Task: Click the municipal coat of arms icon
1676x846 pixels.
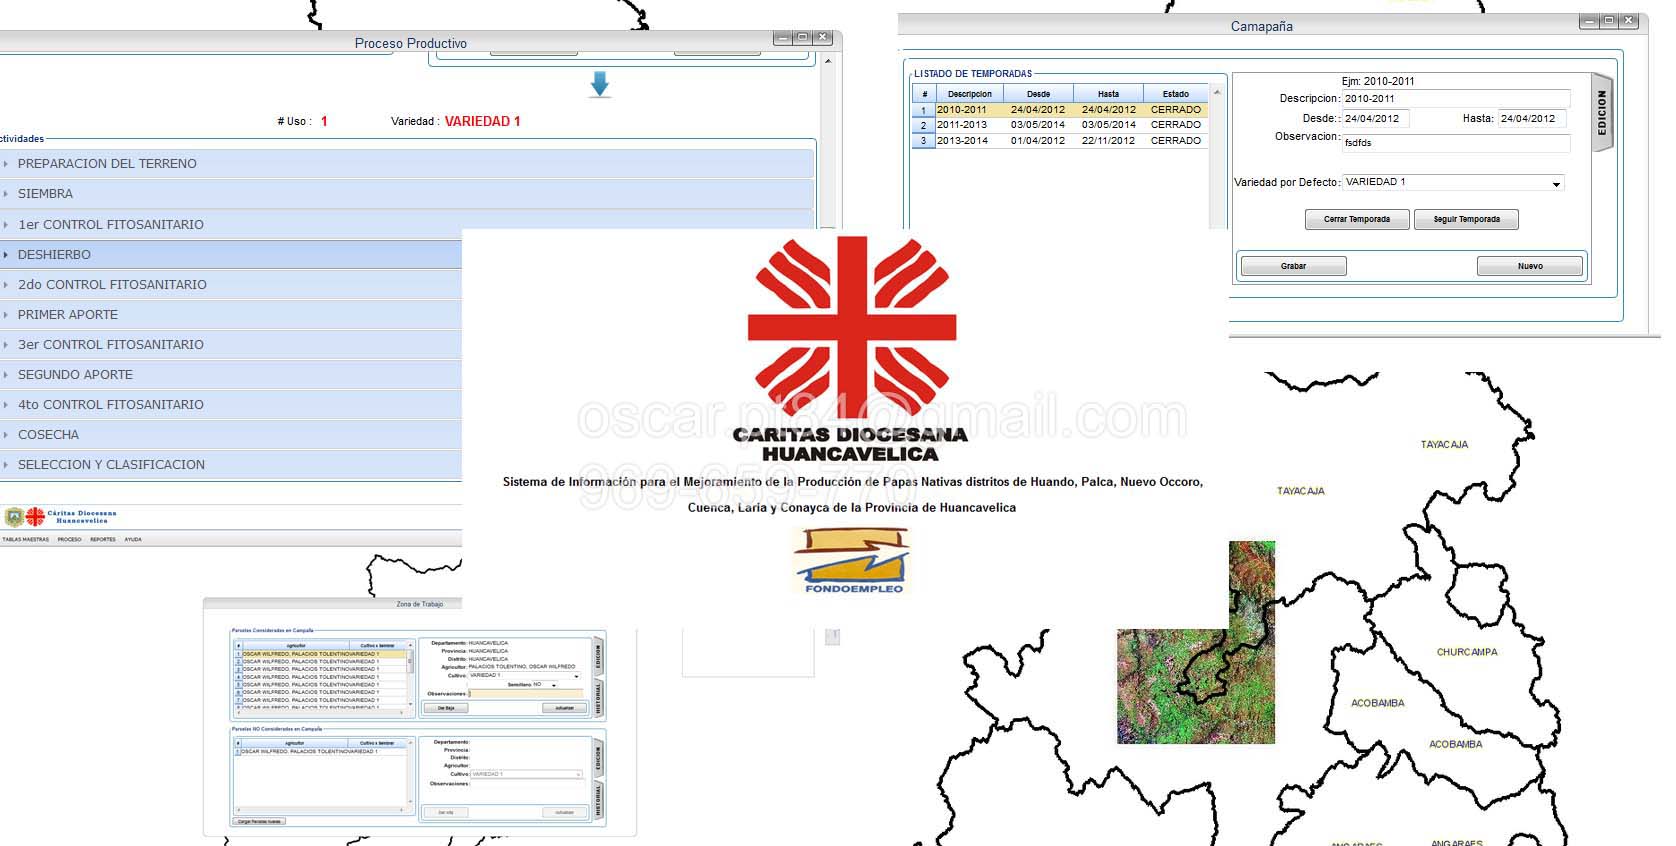Action: (14, 517)
